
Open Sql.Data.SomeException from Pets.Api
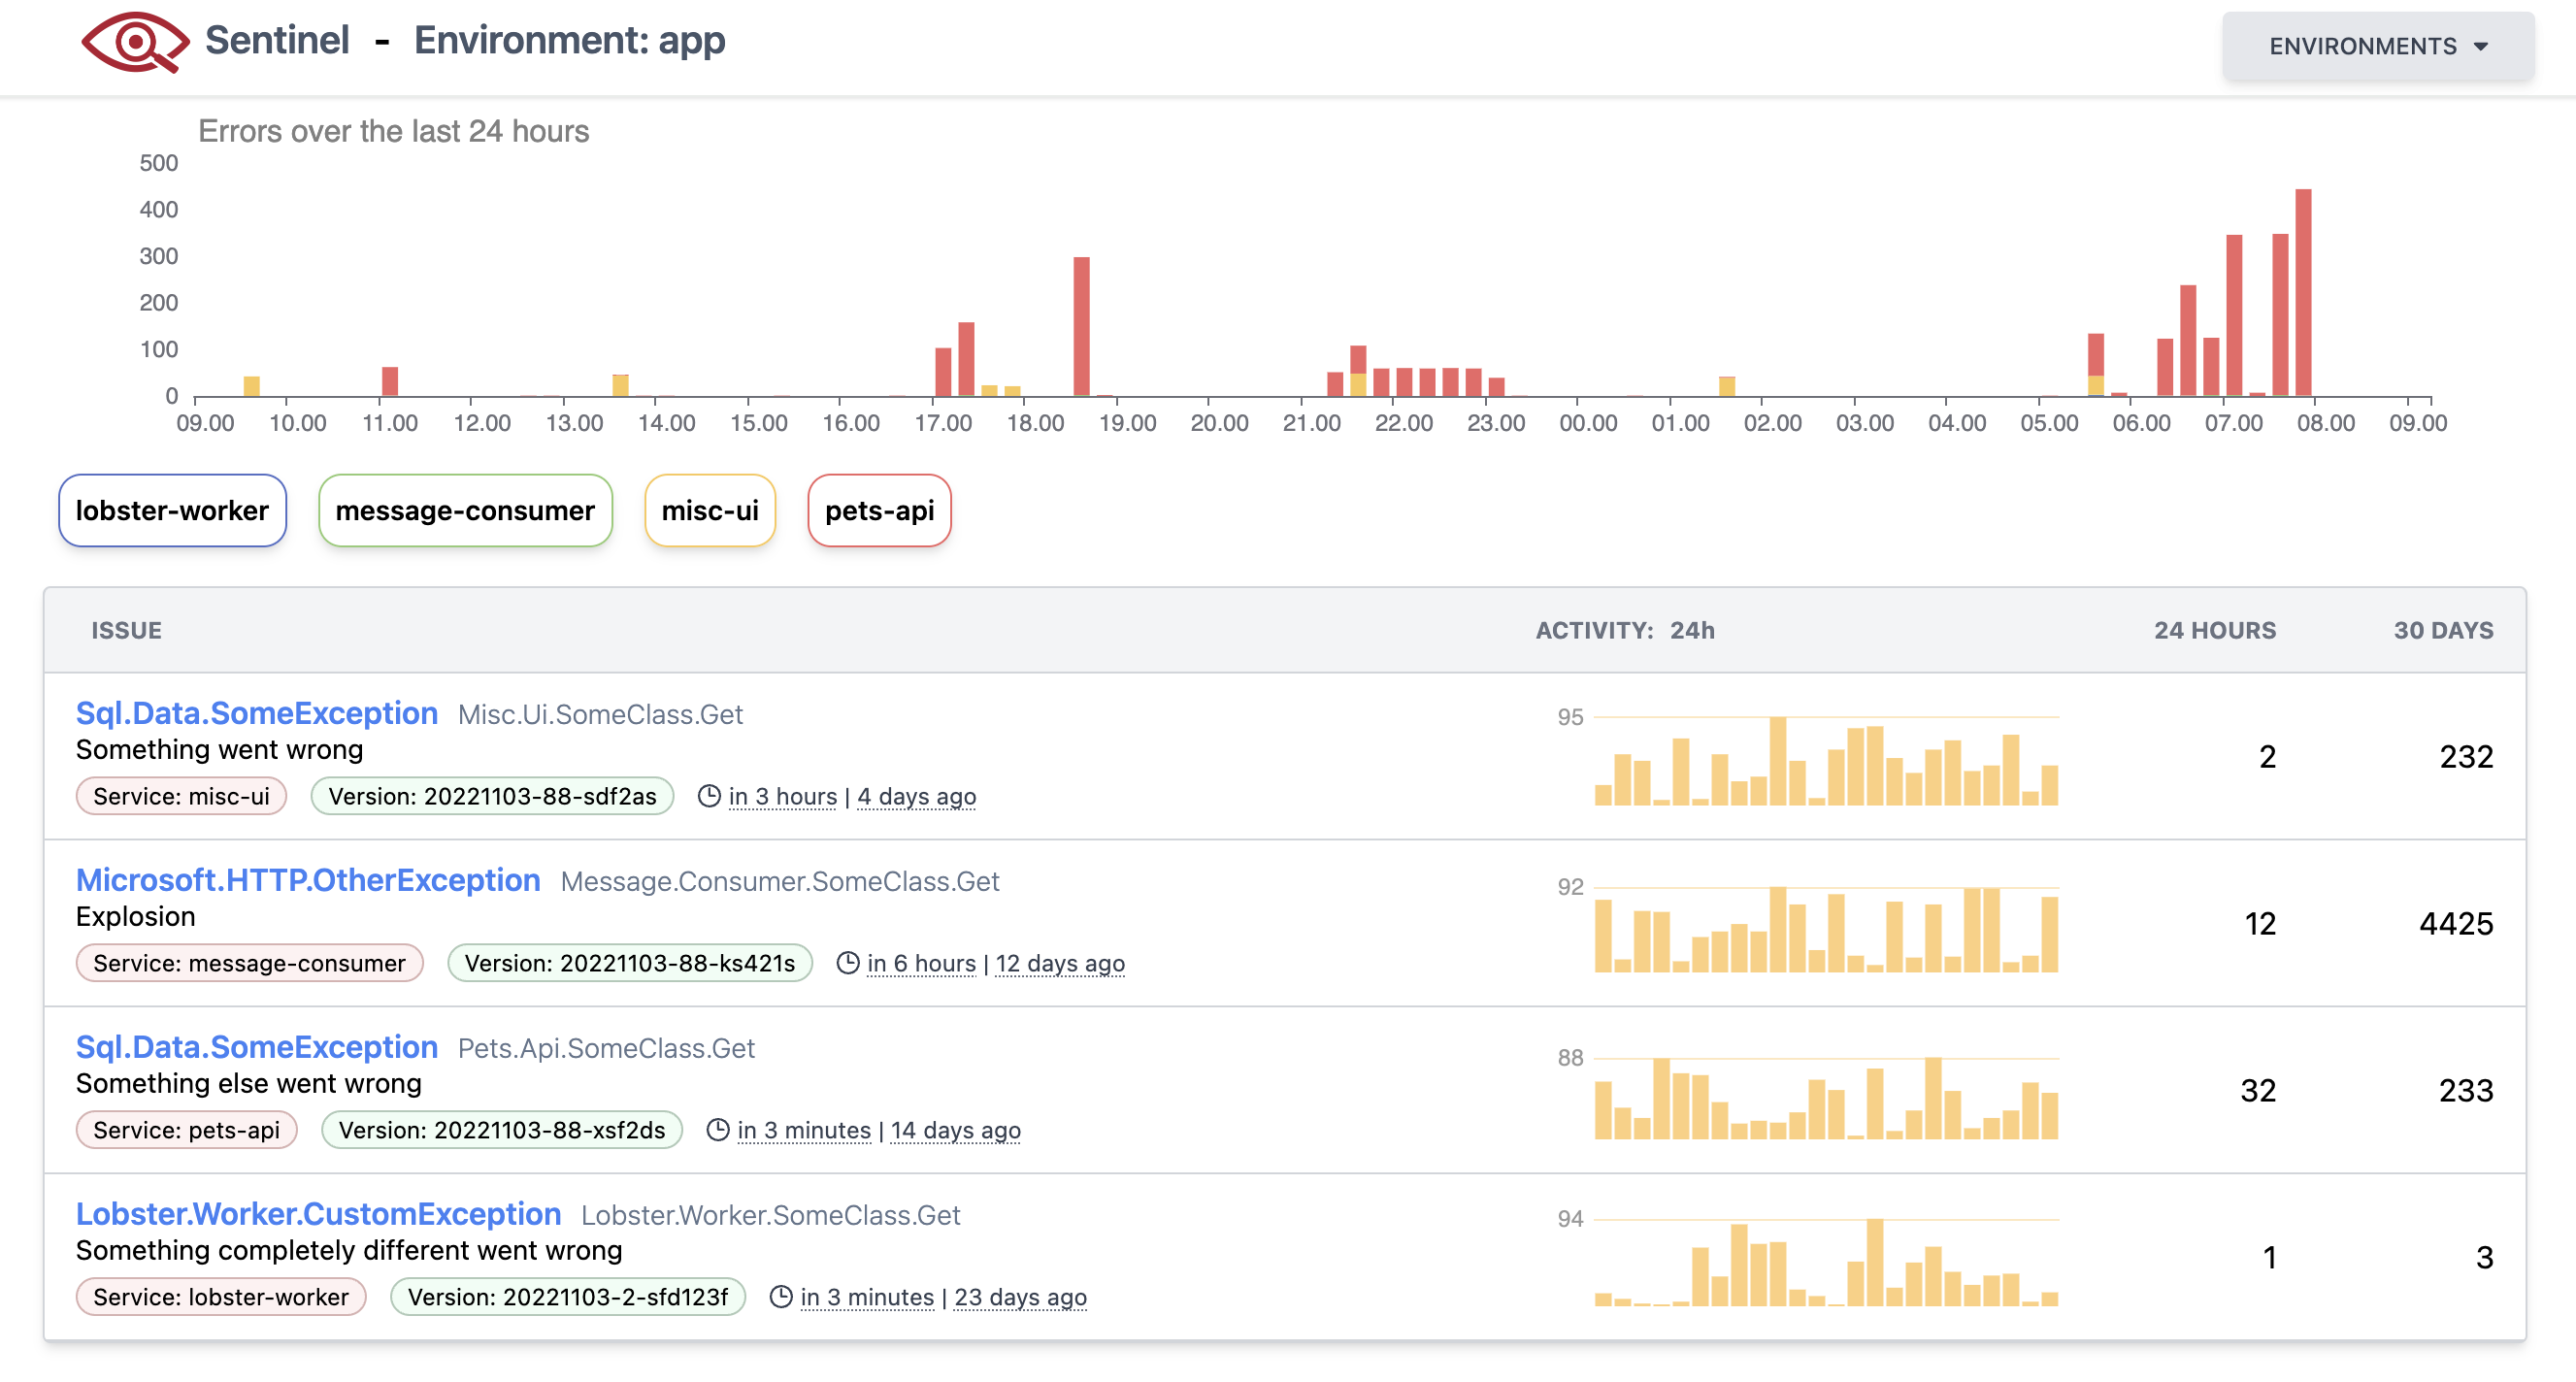pos(257,1047)
